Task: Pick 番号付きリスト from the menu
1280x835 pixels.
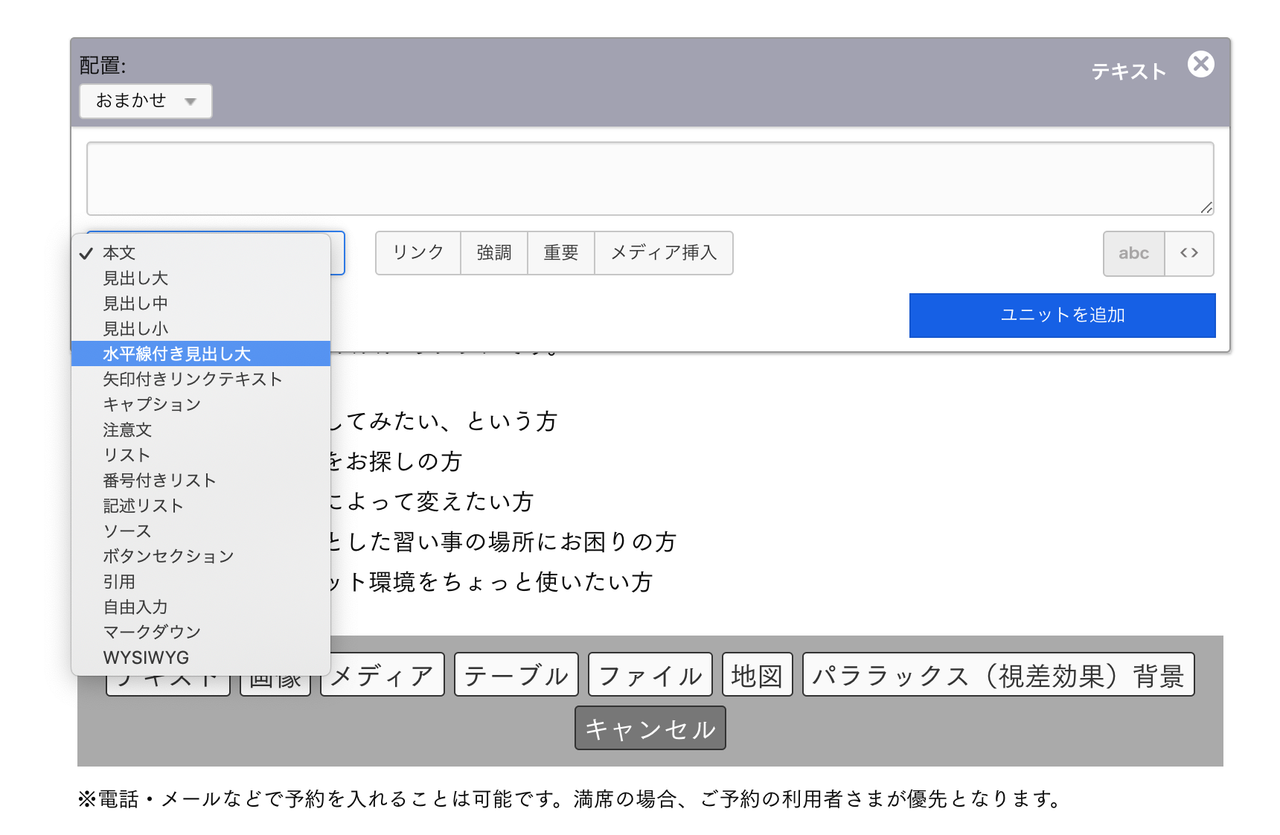Action: (160, 480)
